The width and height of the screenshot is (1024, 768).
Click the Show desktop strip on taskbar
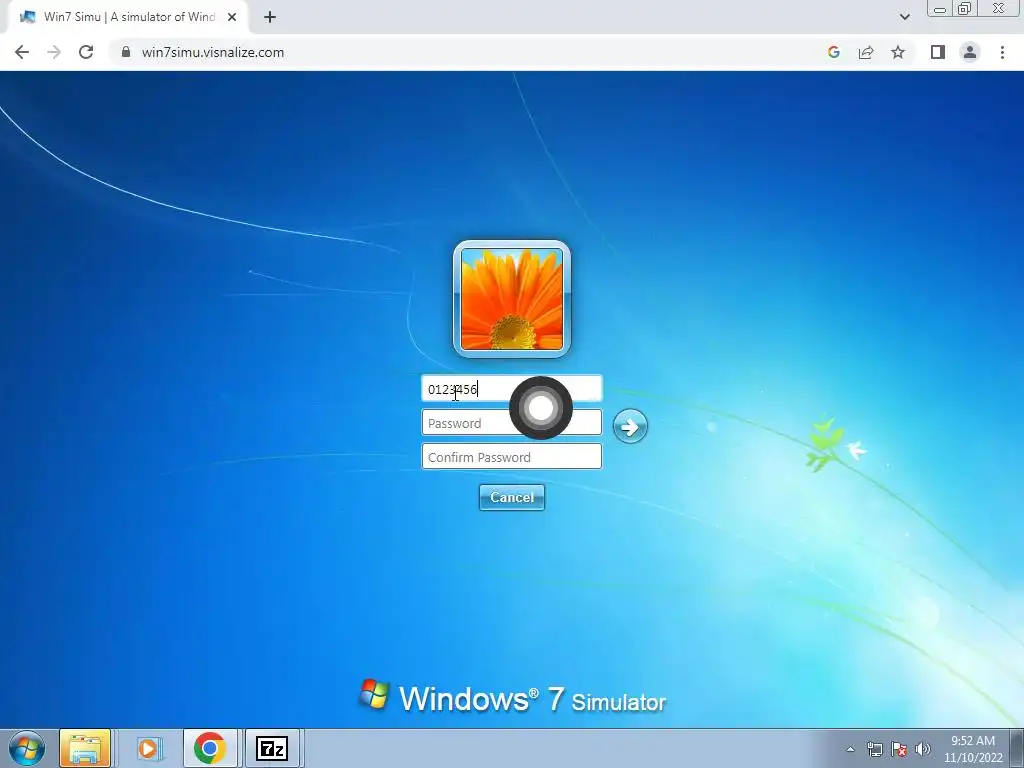pyautogui.click(x=1019, y=748)
